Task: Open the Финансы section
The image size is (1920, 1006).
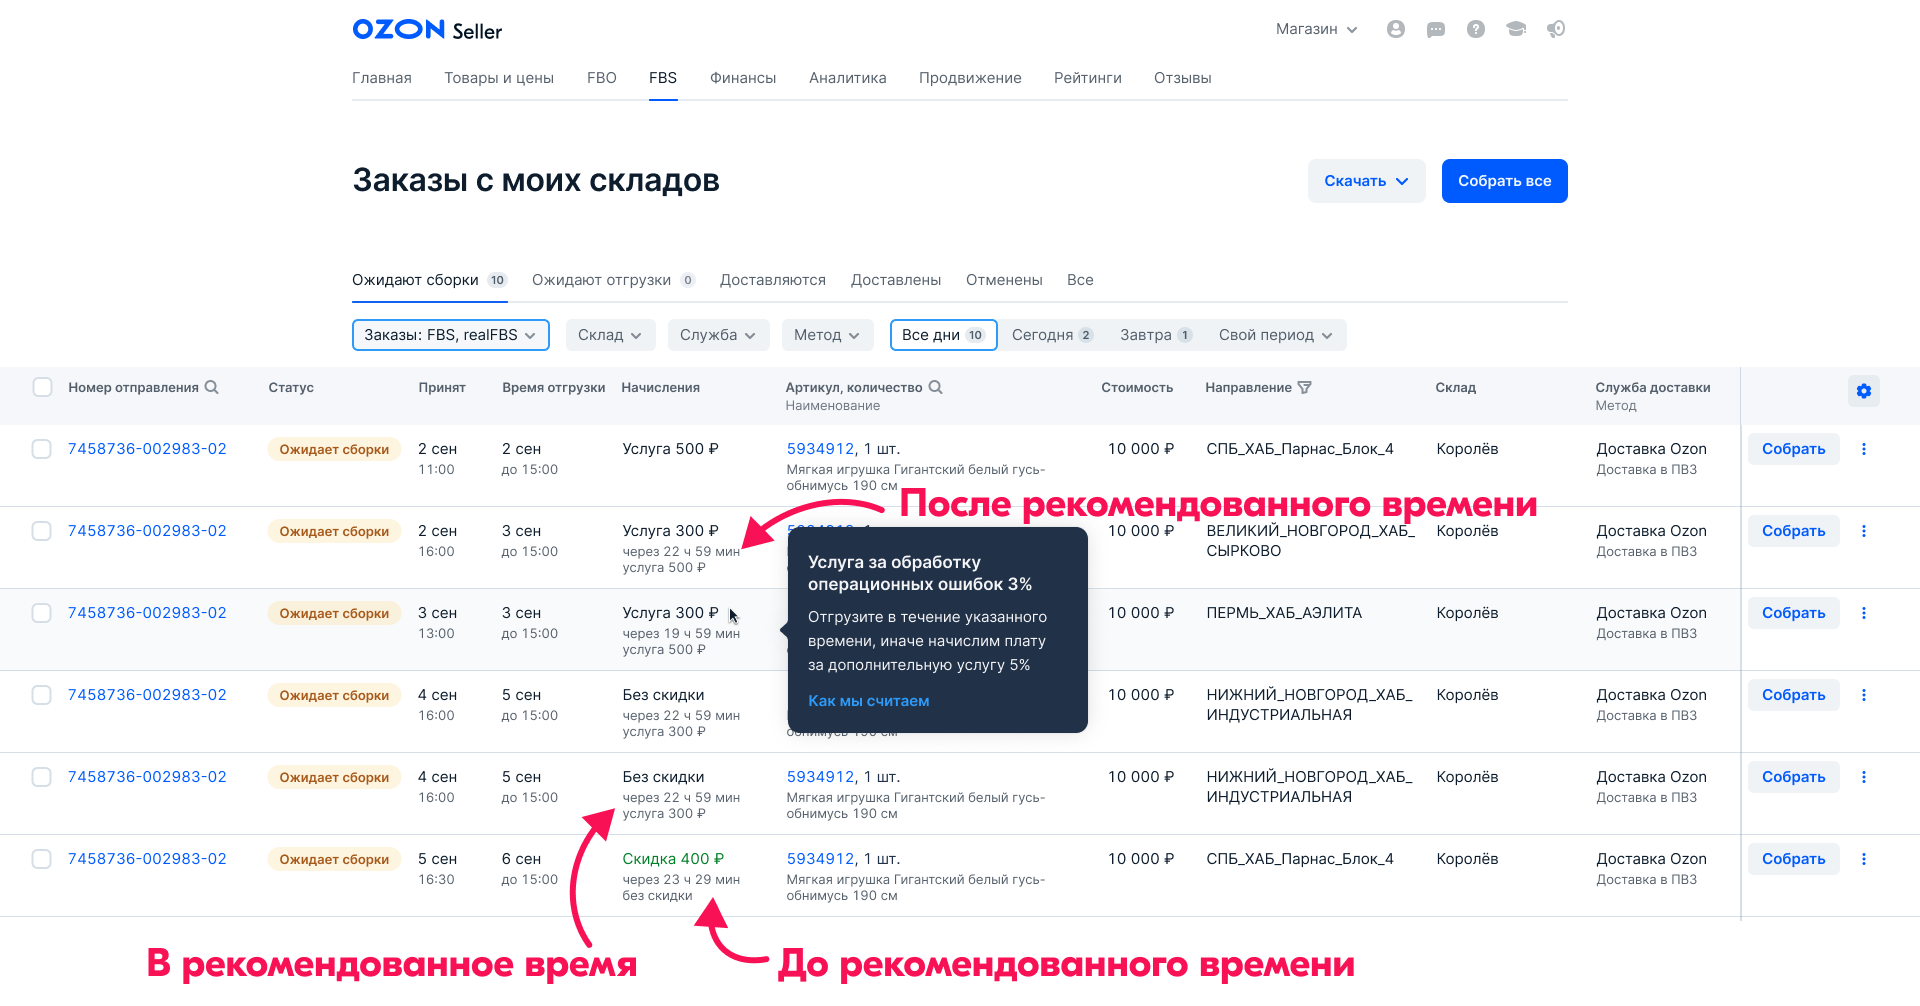Action: click(x=743, y=78)
